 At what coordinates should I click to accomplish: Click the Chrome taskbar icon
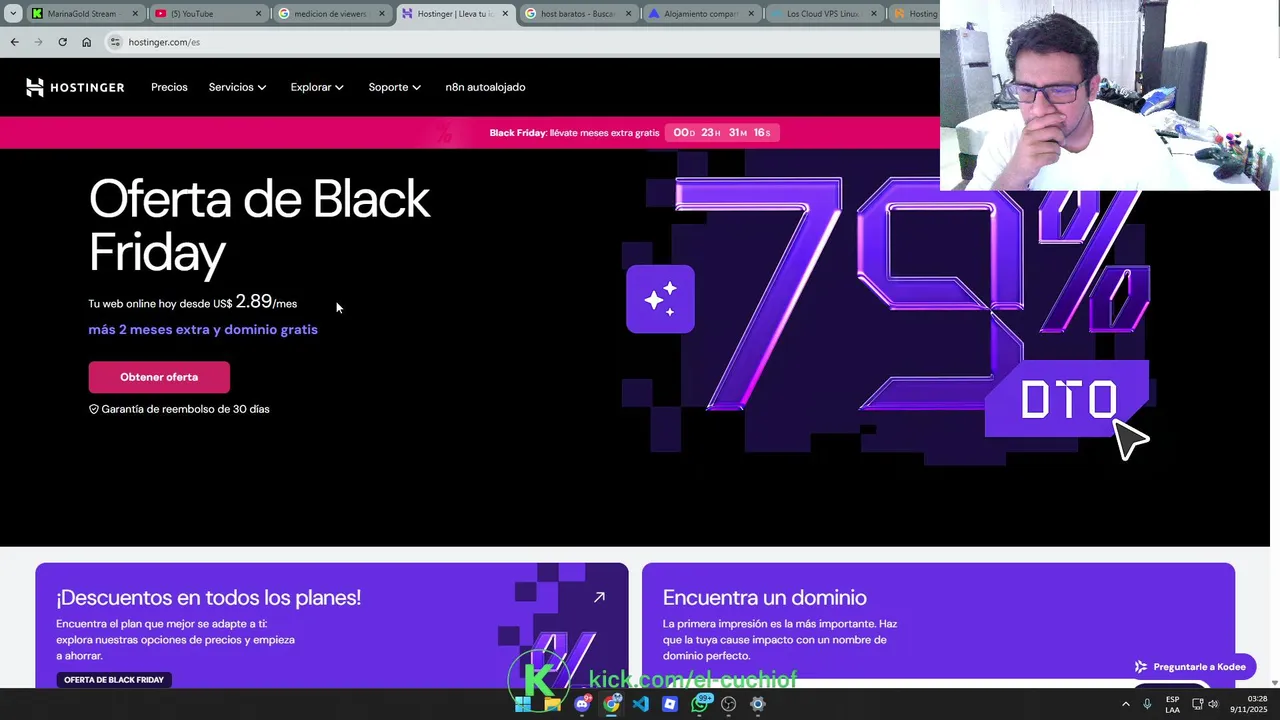(x=611, y=704)
